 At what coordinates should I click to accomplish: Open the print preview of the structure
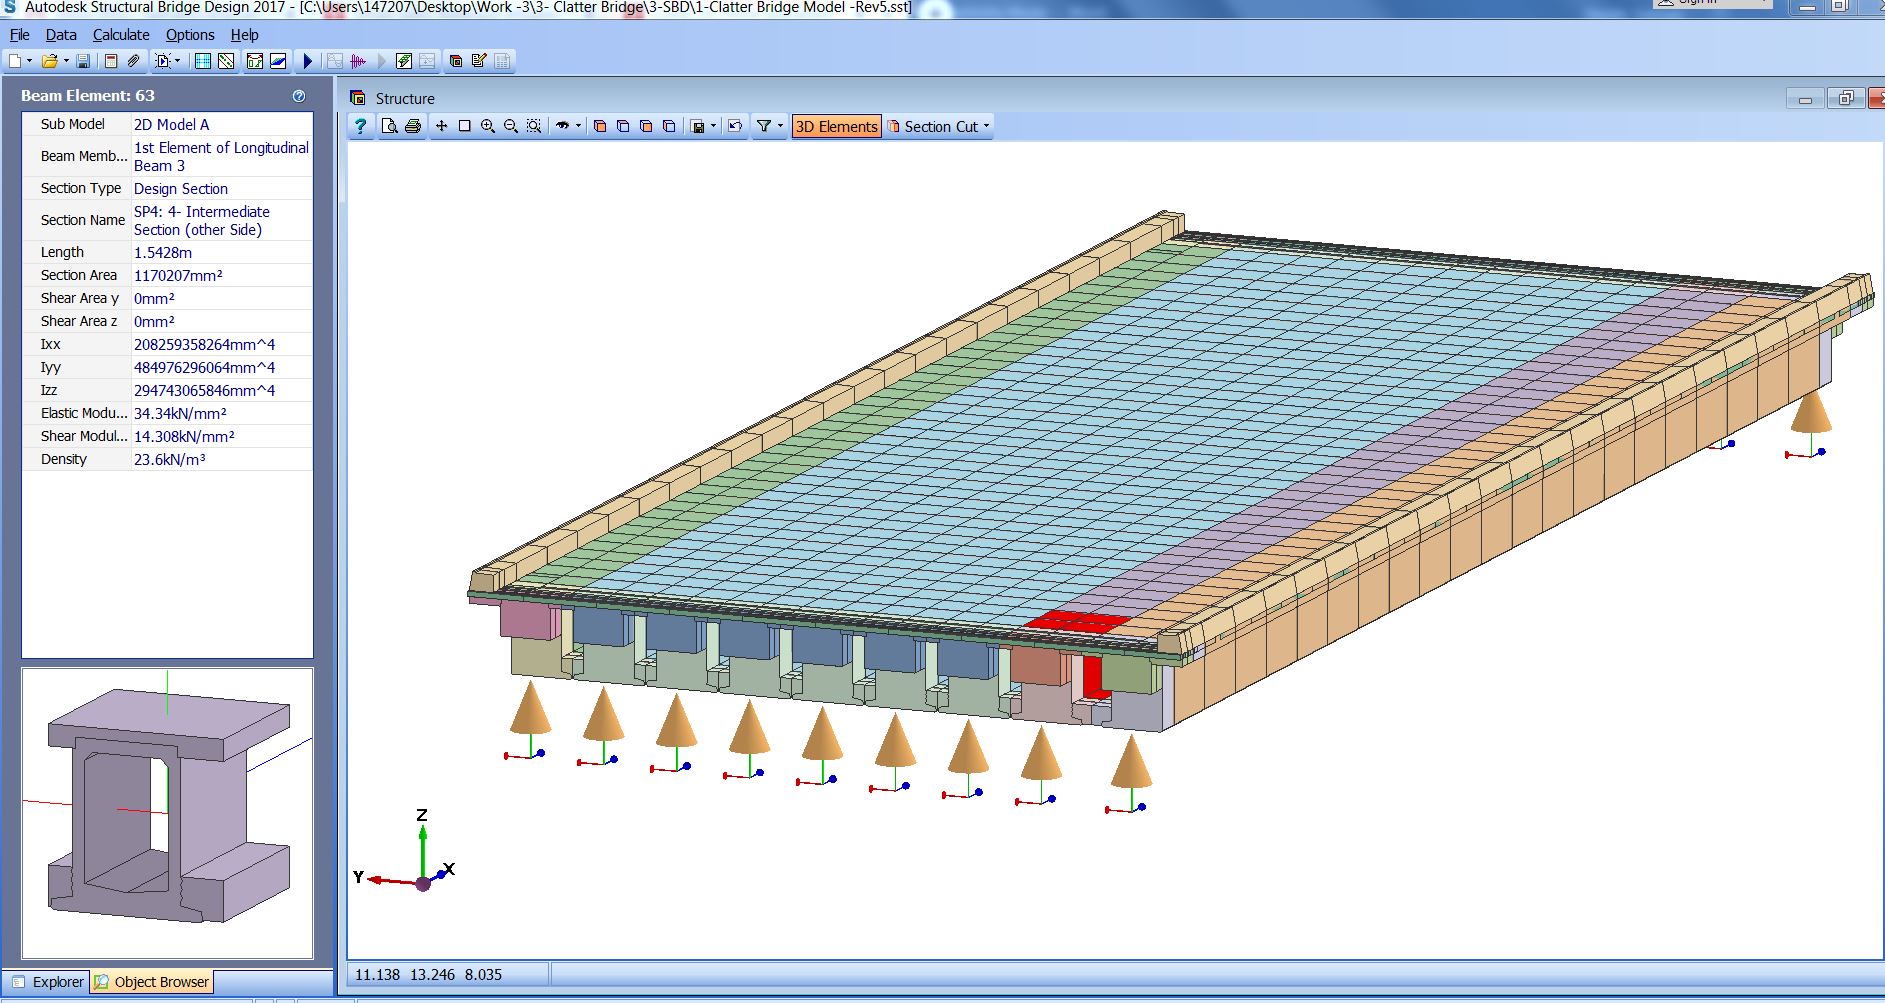(389, 127)
